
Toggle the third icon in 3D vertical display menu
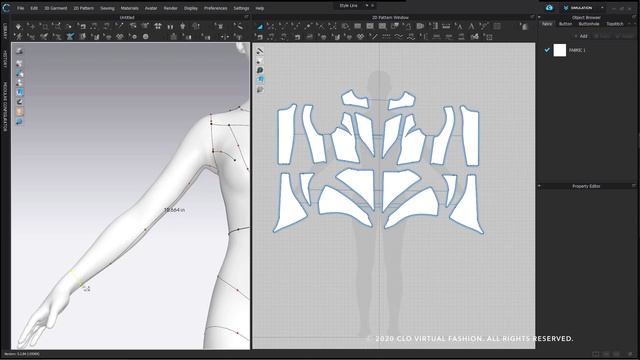[19, 73]
